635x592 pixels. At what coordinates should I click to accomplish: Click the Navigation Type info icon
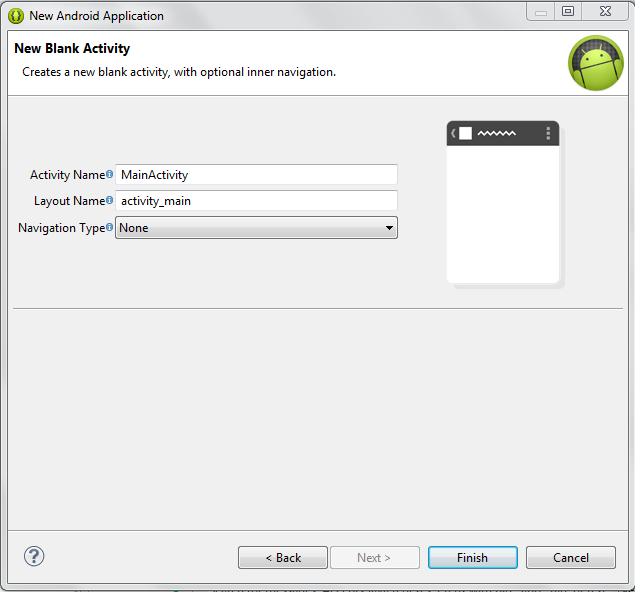109,227
